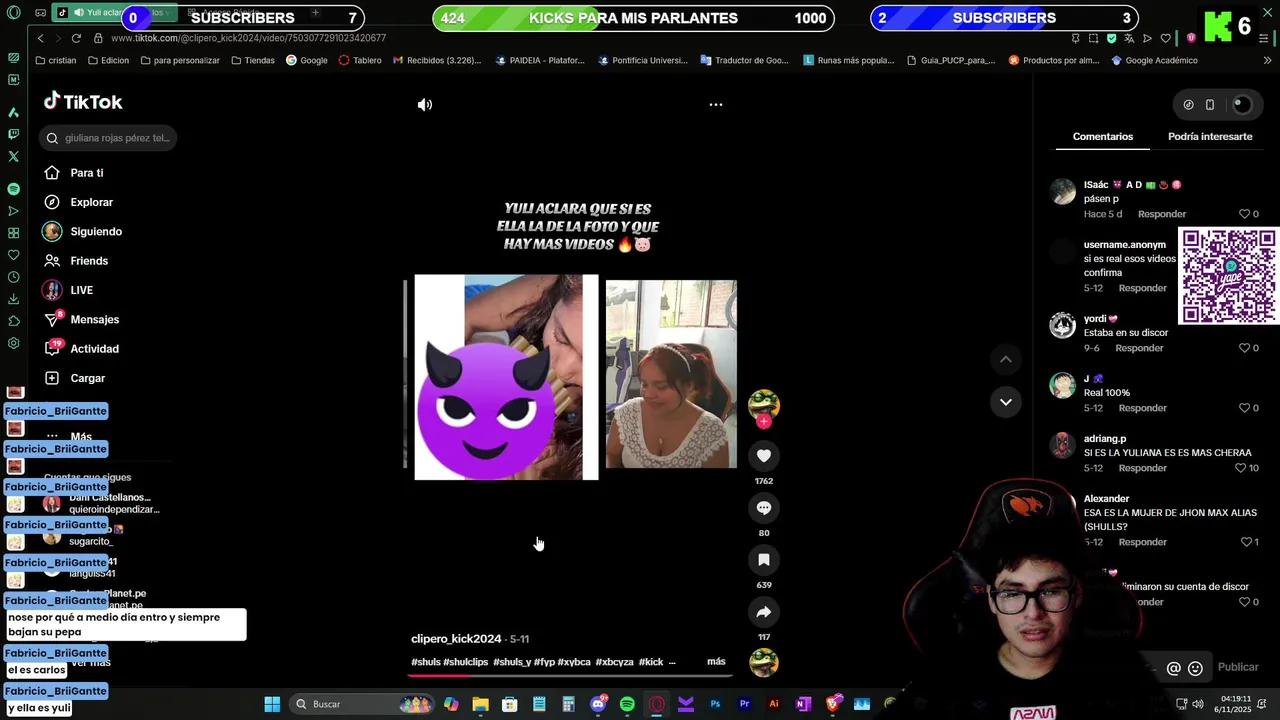This screenshot has height=720, width=1280.
Task: Go to the previous video with the up chevron
Action: [1006, 359]
